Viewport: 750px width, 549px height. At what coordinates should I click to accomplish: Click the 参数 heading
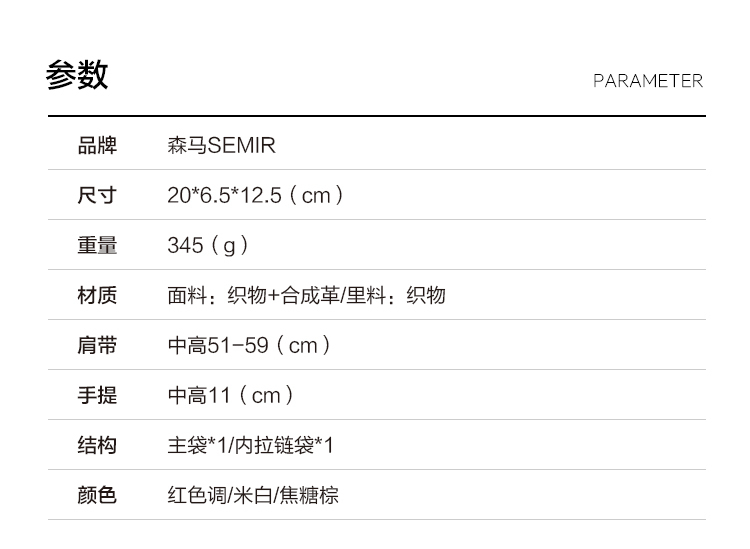(77, 76)
